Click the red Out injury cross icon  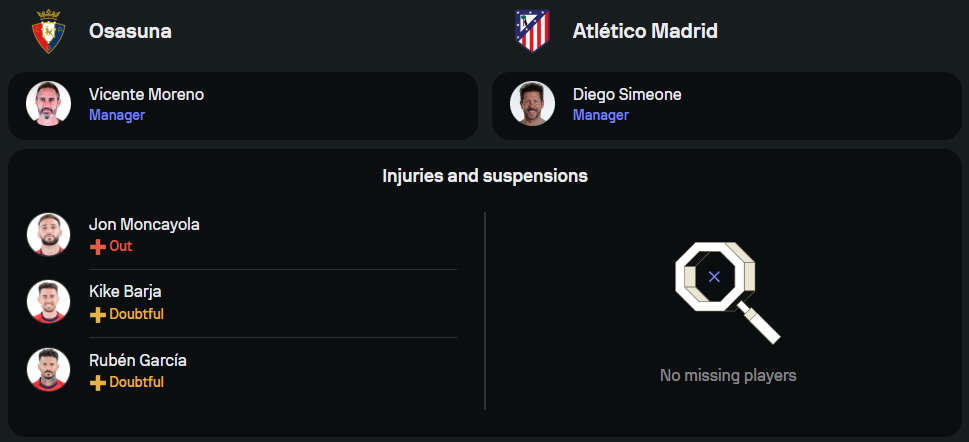pyautogui.click(x=97, y=246)
